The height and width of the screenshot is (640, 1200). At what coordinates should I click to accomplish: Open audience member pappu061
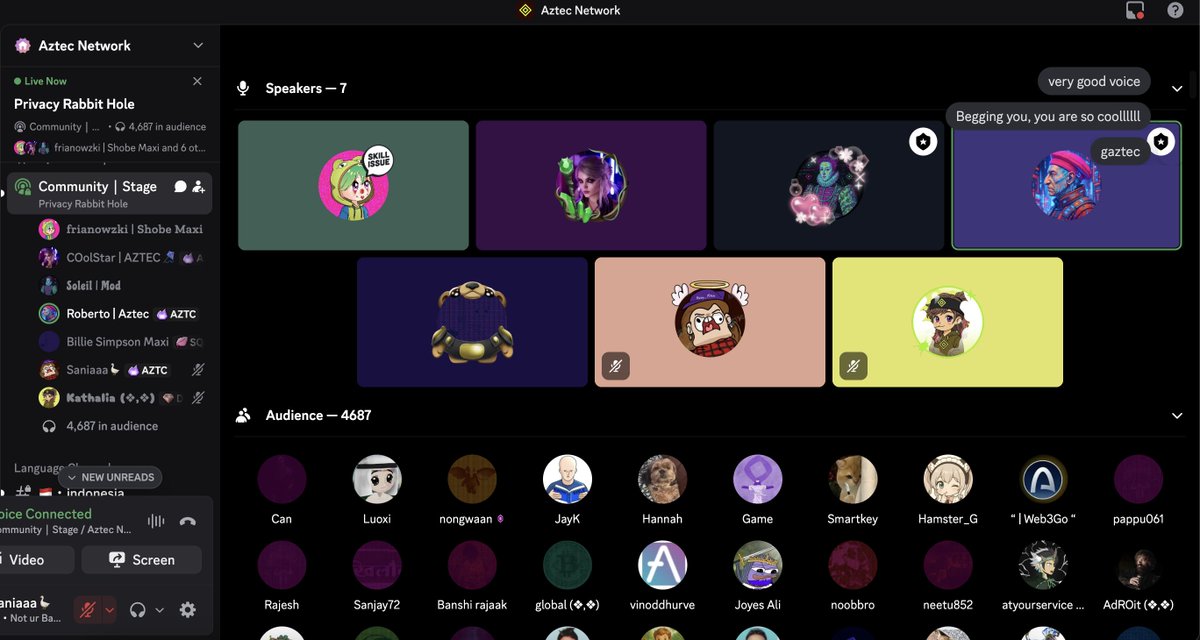(1138, 490)
